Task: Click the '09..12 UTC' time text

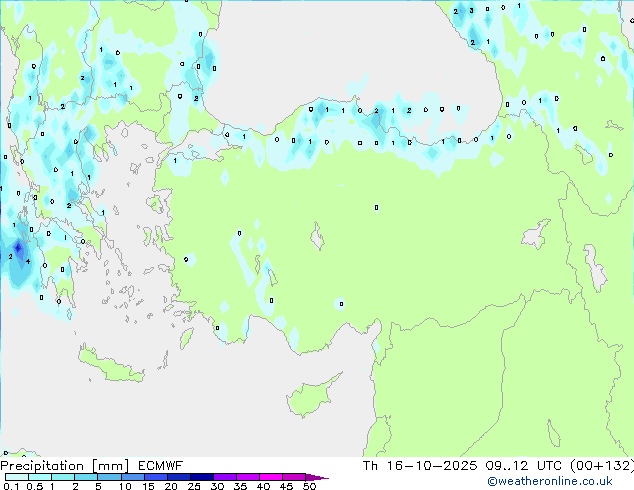Action: (x=523, y=466)
